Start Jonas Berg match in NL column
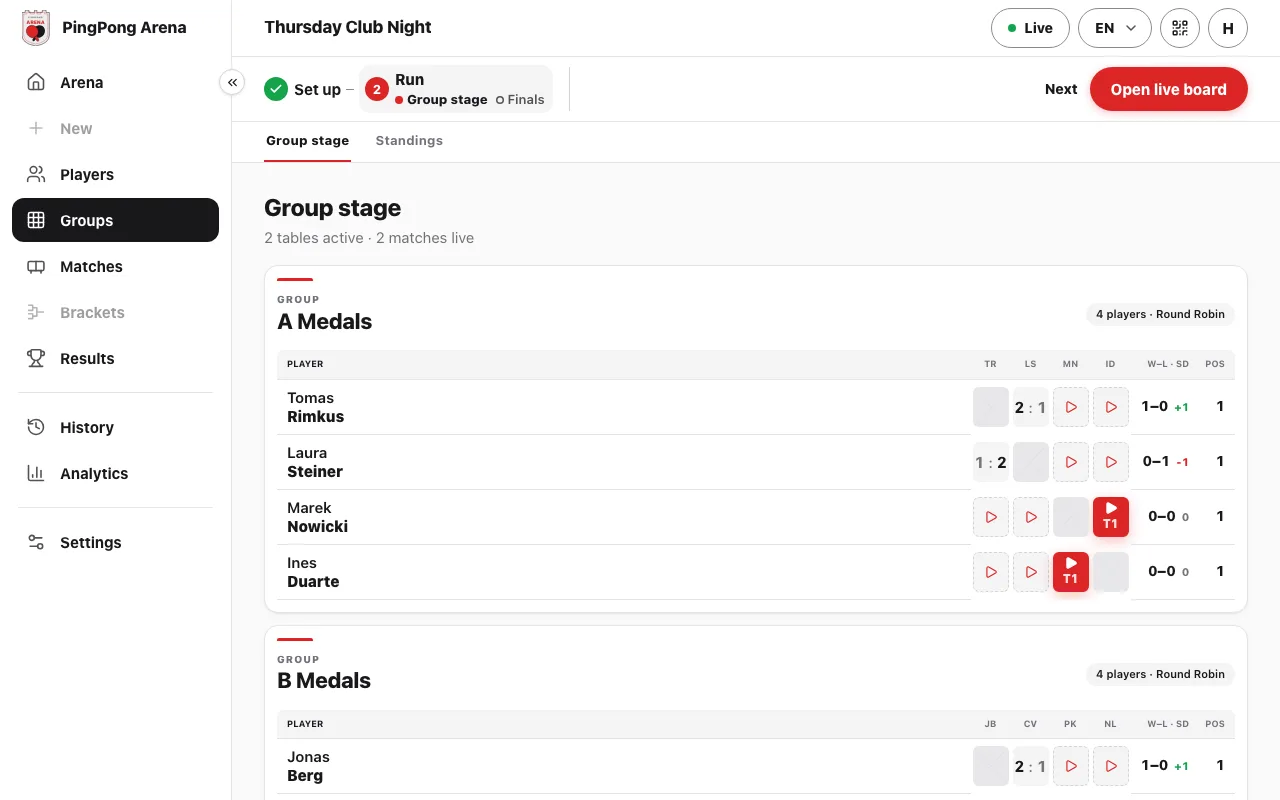The height and width of the screenshot is (800, 1280). pyautogui.click(x=1111, y=766)
